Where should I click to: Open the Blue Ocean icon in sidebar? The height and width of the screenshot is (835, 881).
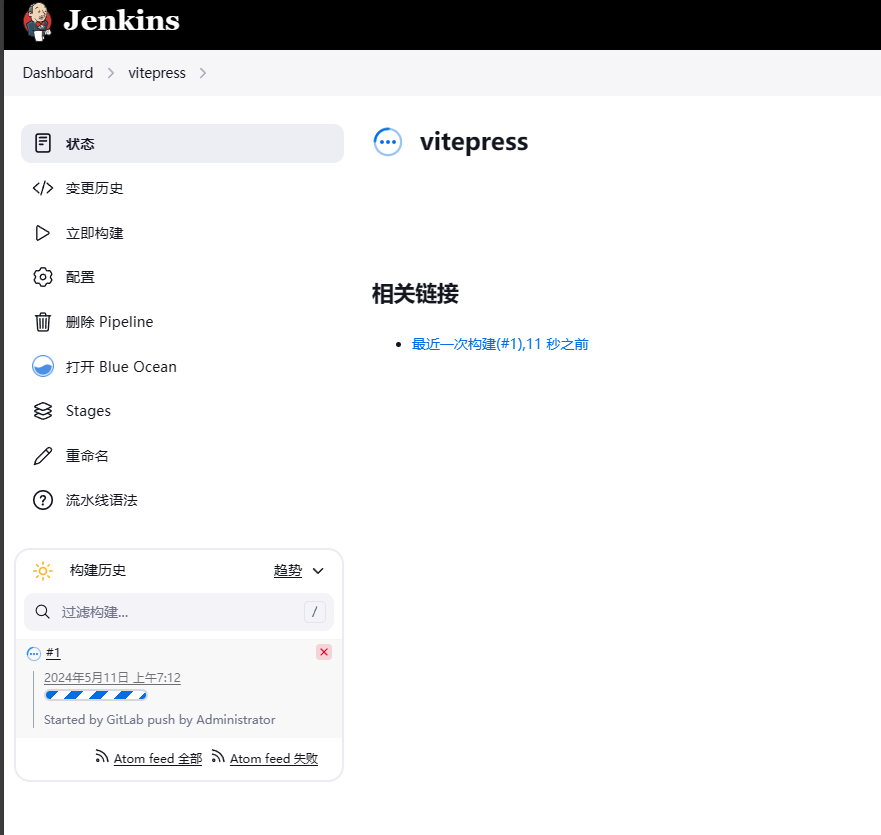[x=43, y=366]
